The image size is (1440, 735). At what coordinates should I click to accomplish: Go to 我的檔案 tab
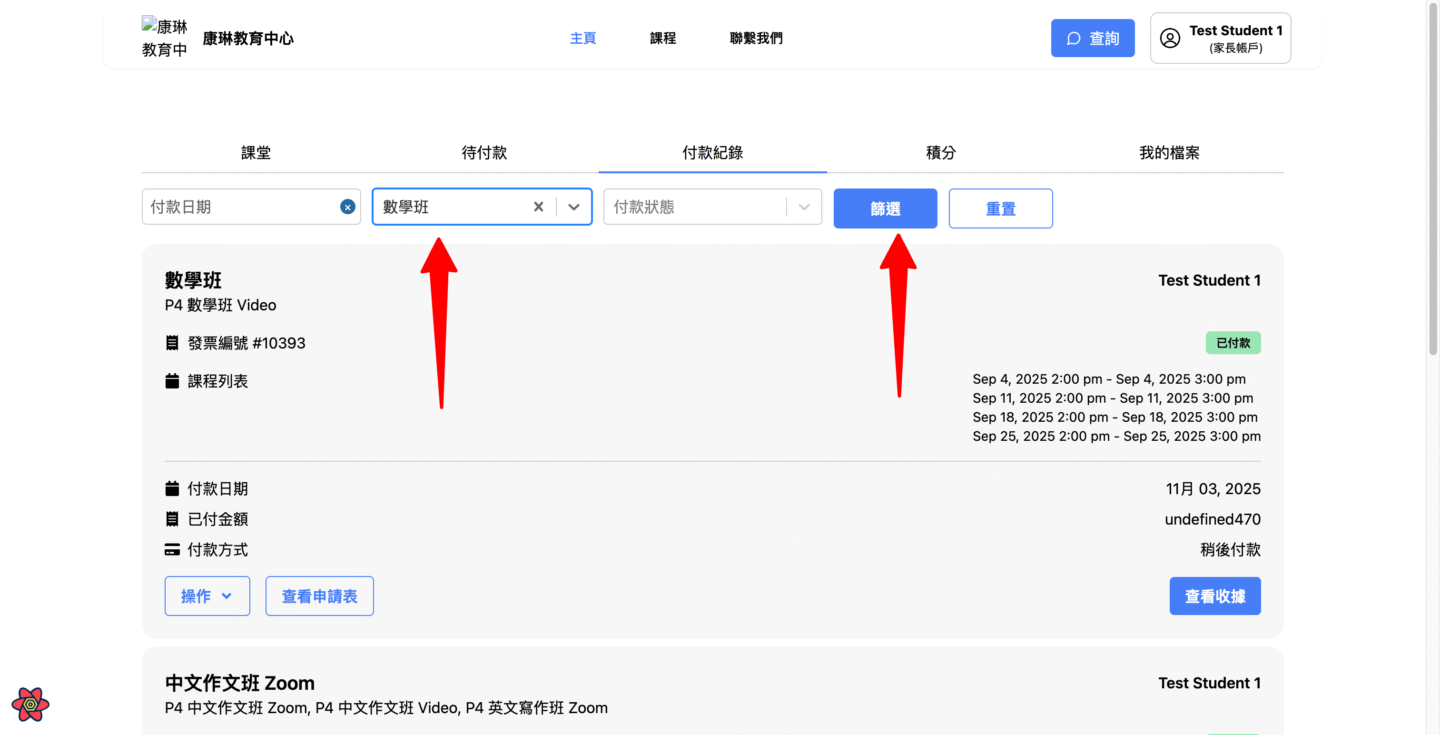pos(1169,153)
